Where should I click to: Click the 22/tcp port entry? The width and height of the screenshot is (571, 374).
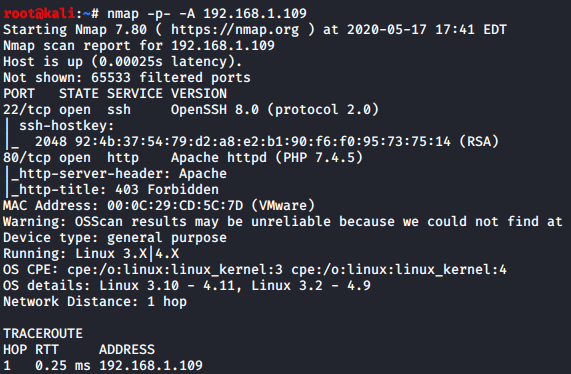click(27, 110)
